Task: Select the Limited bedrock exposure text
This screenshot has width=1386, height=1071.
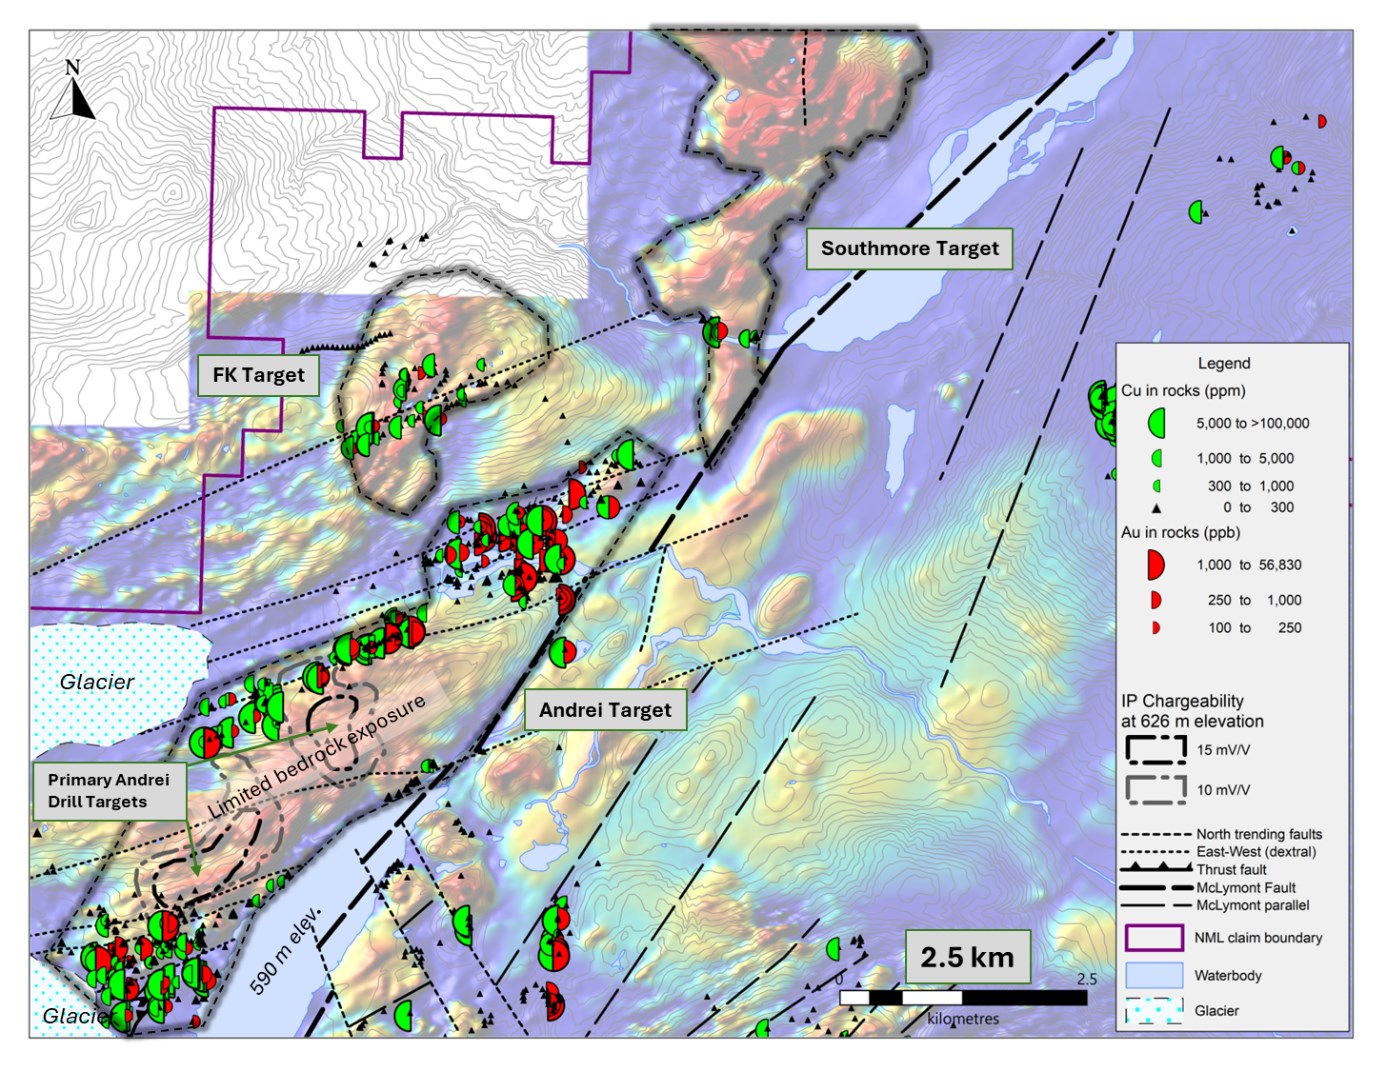Action: (317, 755)
